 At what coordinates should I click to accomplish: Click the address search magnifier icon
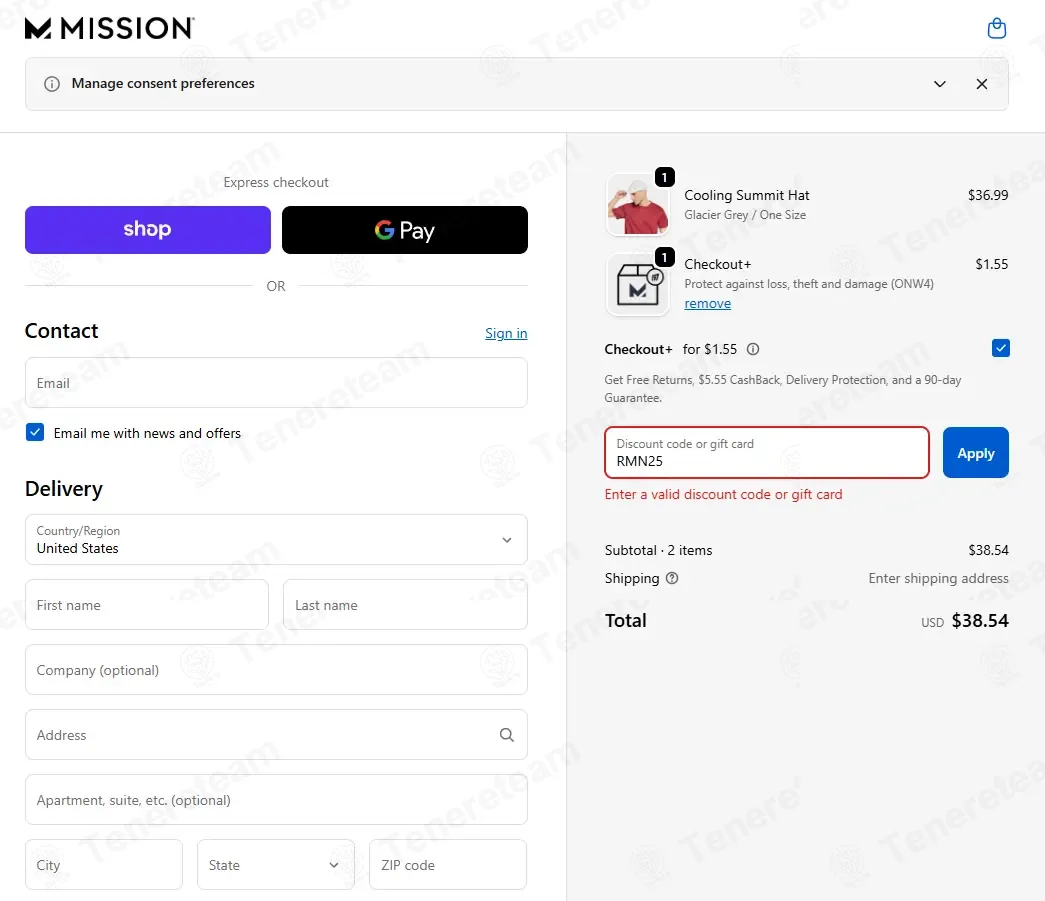pos(507,734)
